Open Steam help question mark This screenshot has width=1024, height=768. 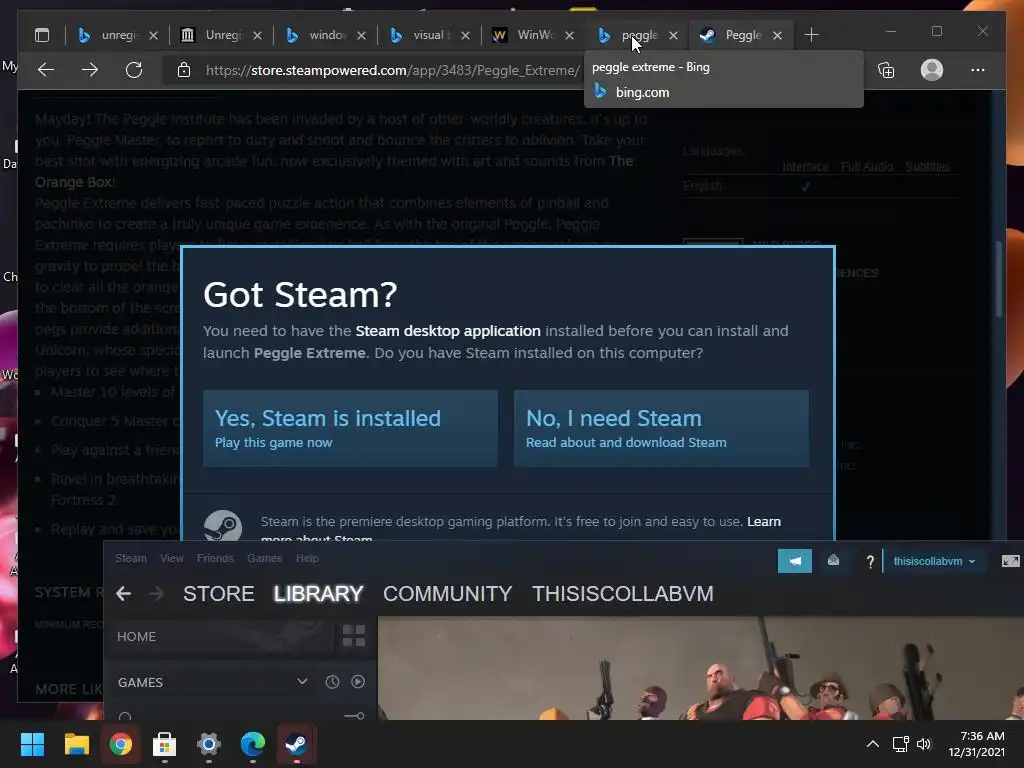pyautogui.click(x=870, y=562)
